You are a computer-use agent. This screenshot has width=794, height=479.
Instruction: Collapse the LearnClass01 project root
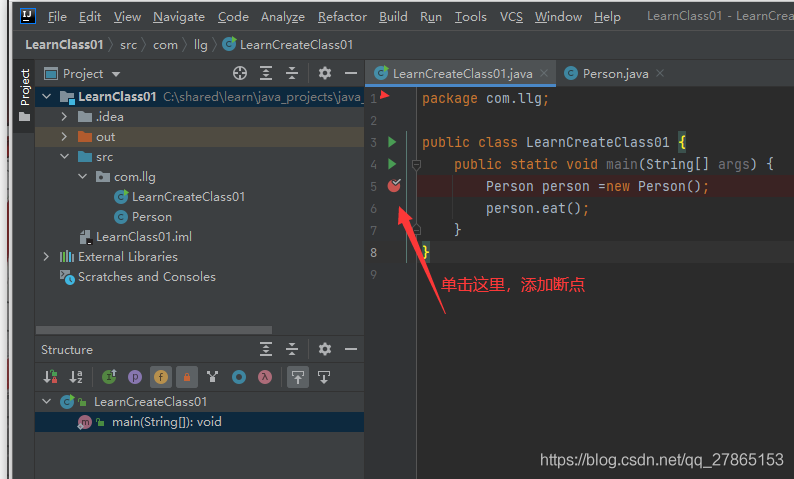point(47,96)
